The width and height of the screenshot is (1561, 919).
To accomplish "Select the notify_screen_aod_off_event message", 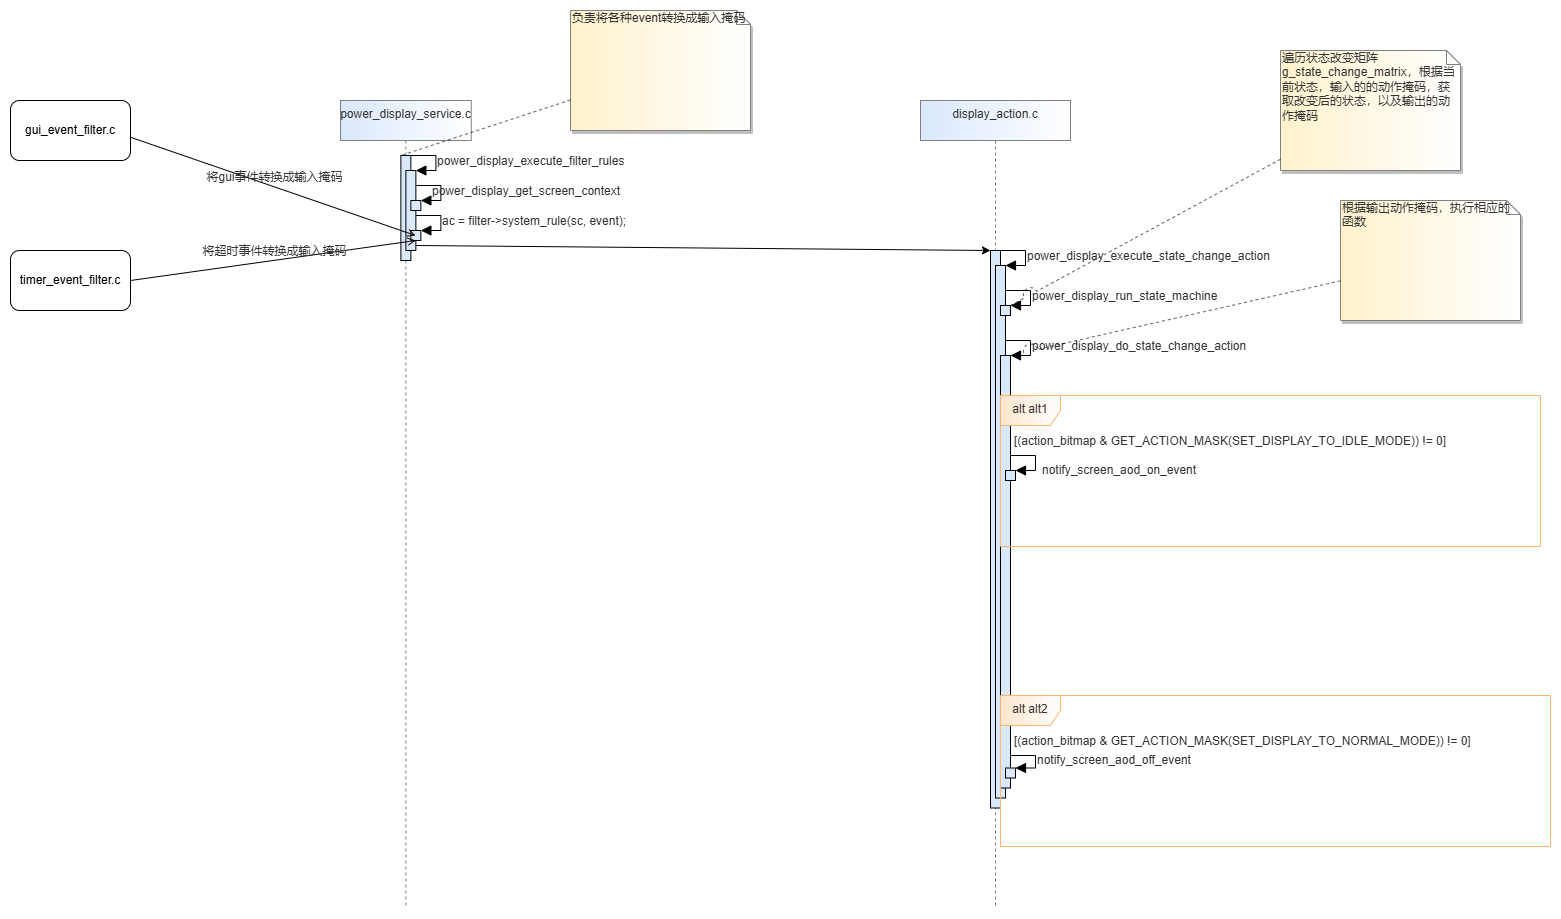I will tap(1114, 760).
